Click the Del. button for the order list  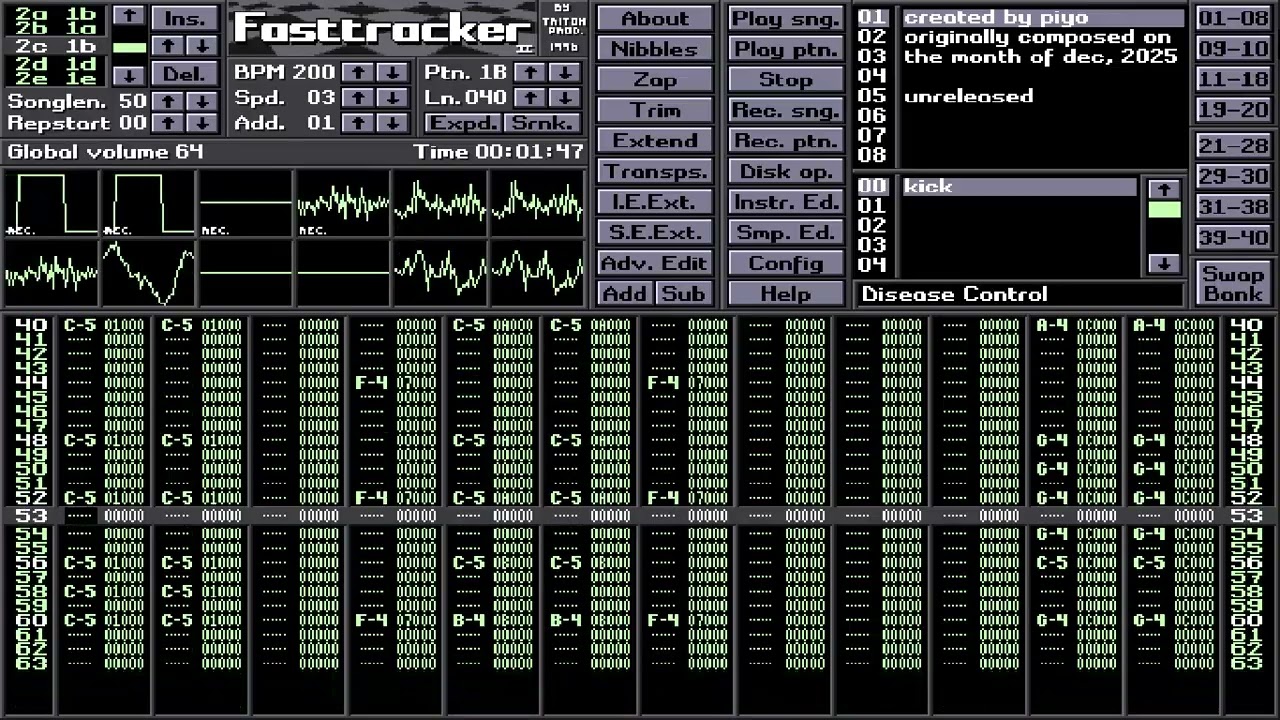[x=185, y=74]
